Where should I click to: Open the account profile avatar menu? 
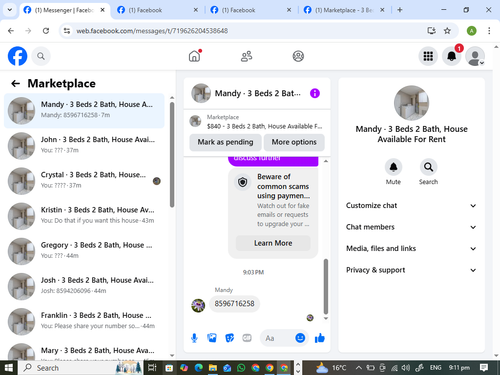(x=475, y=56)
